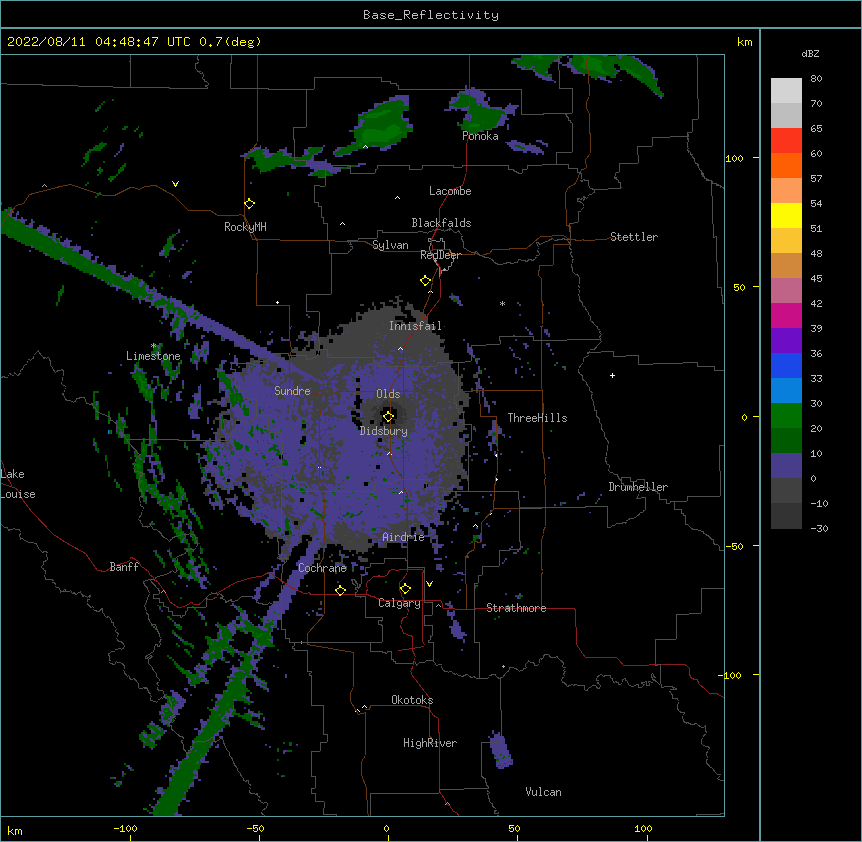Click the white asterisk marker east of Innisfail
Viewport: 862px width, 842px height.
tap(502, 303)
